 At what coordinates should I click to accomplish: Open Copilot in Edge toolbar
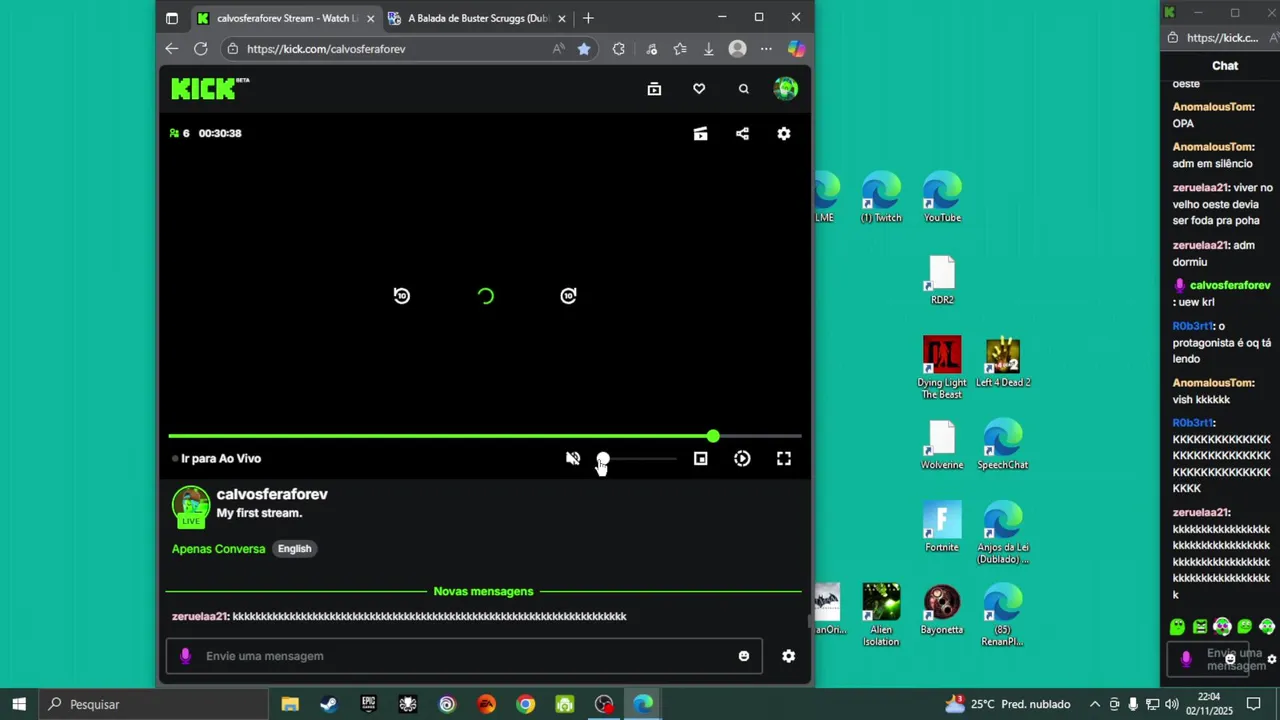(x=796, y=48)
